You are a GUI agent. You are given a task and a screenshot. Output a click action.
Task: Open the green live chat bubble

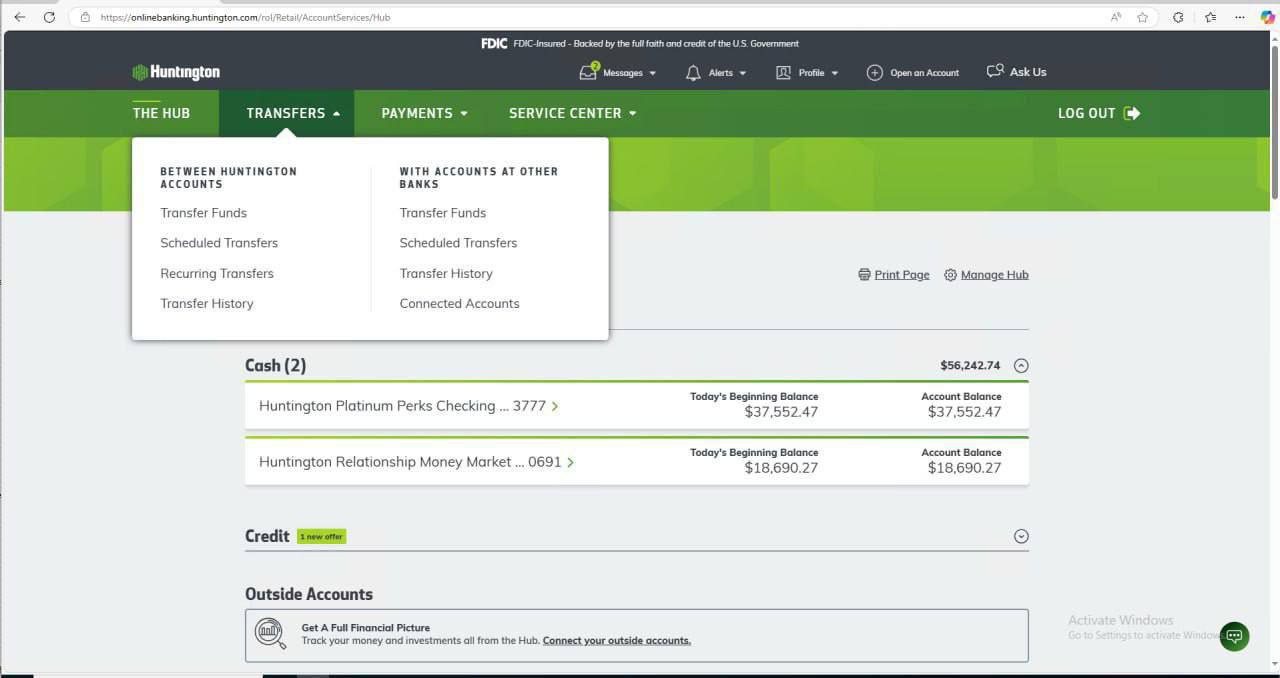point(1234,636)
